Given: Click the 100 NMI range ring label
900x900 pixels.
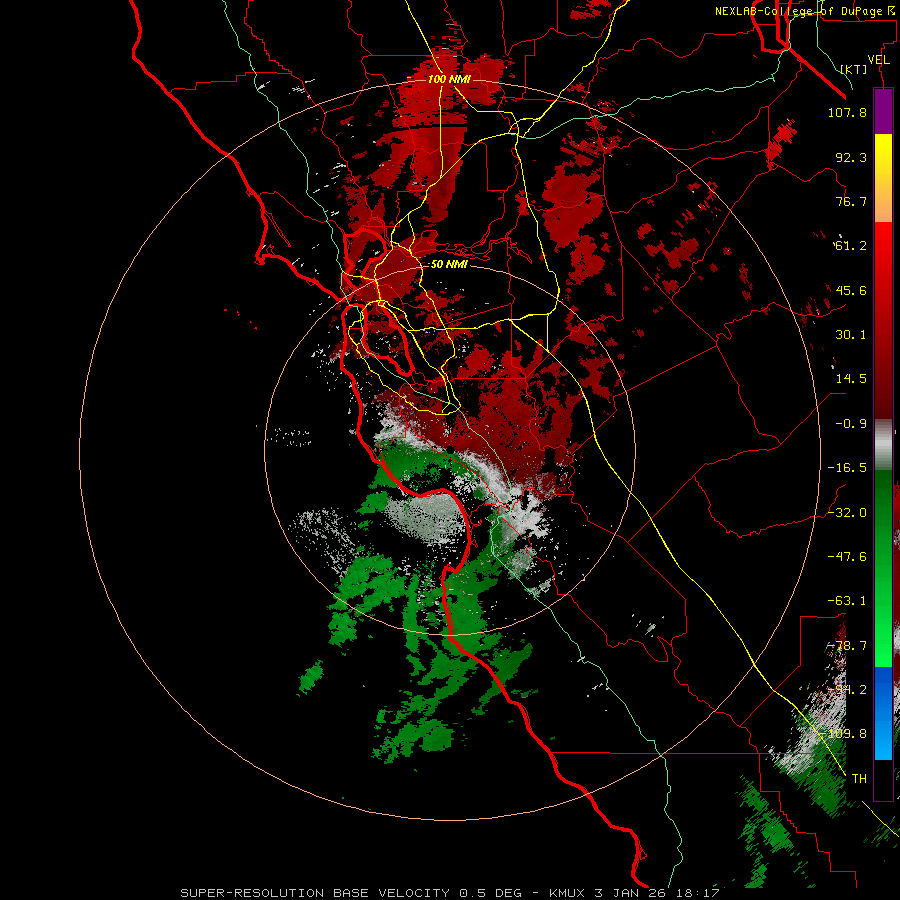Looking at the screenshot, I should click(x=449, y=79).
